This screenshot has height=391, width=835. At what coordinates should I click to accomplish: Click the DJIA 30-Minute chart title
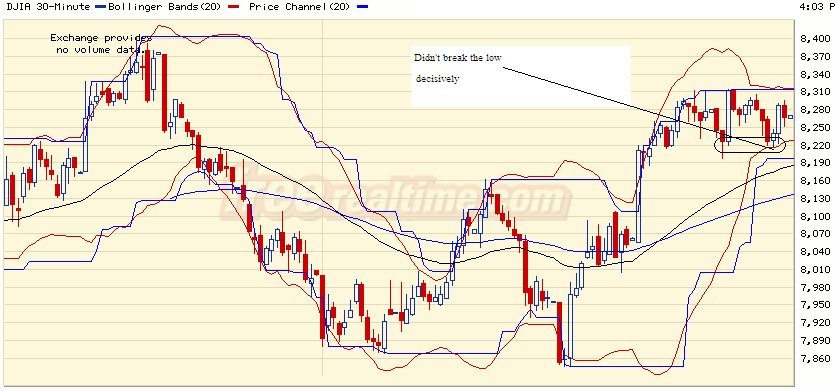pos(48,7)
